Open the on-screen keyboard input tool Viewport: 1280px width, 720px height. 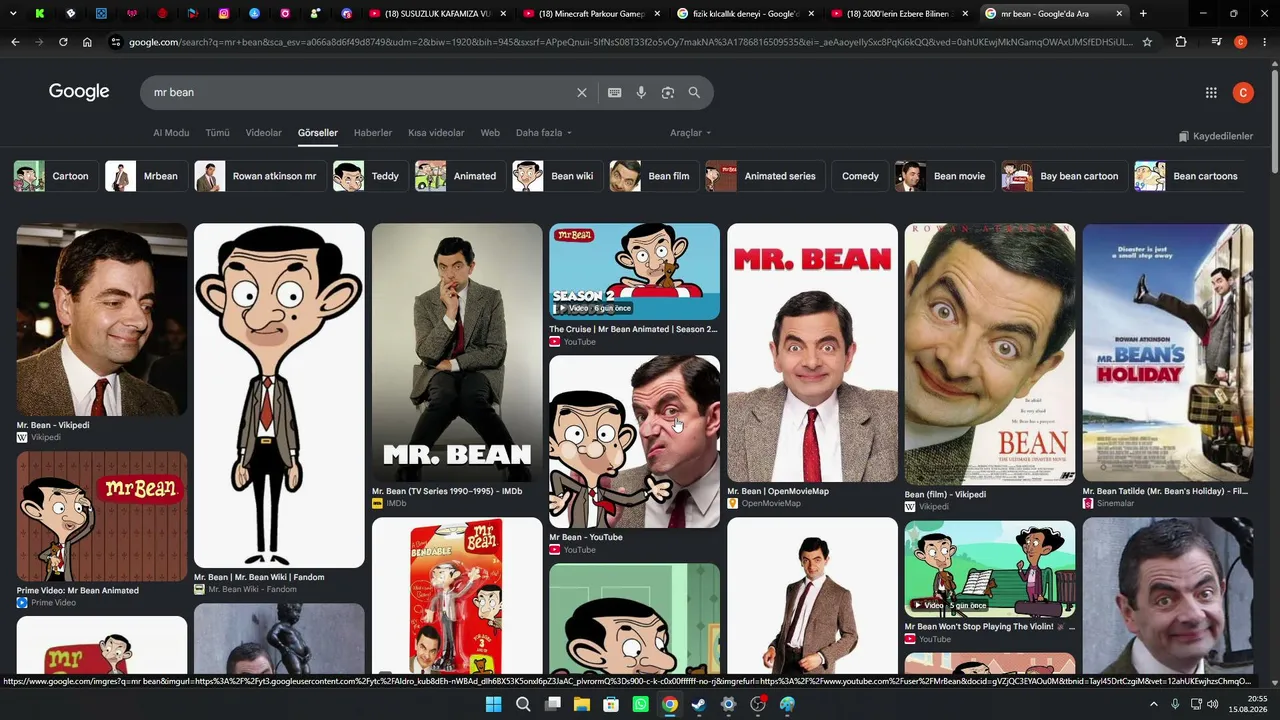(x=615, y=92)
